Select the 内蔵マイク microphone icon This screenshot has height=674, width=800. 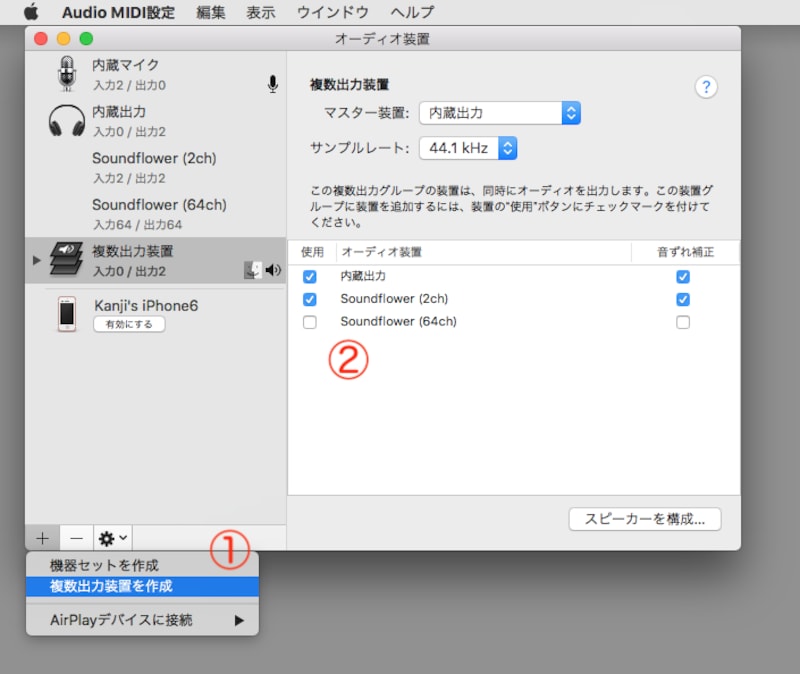(x=65, y=74)
